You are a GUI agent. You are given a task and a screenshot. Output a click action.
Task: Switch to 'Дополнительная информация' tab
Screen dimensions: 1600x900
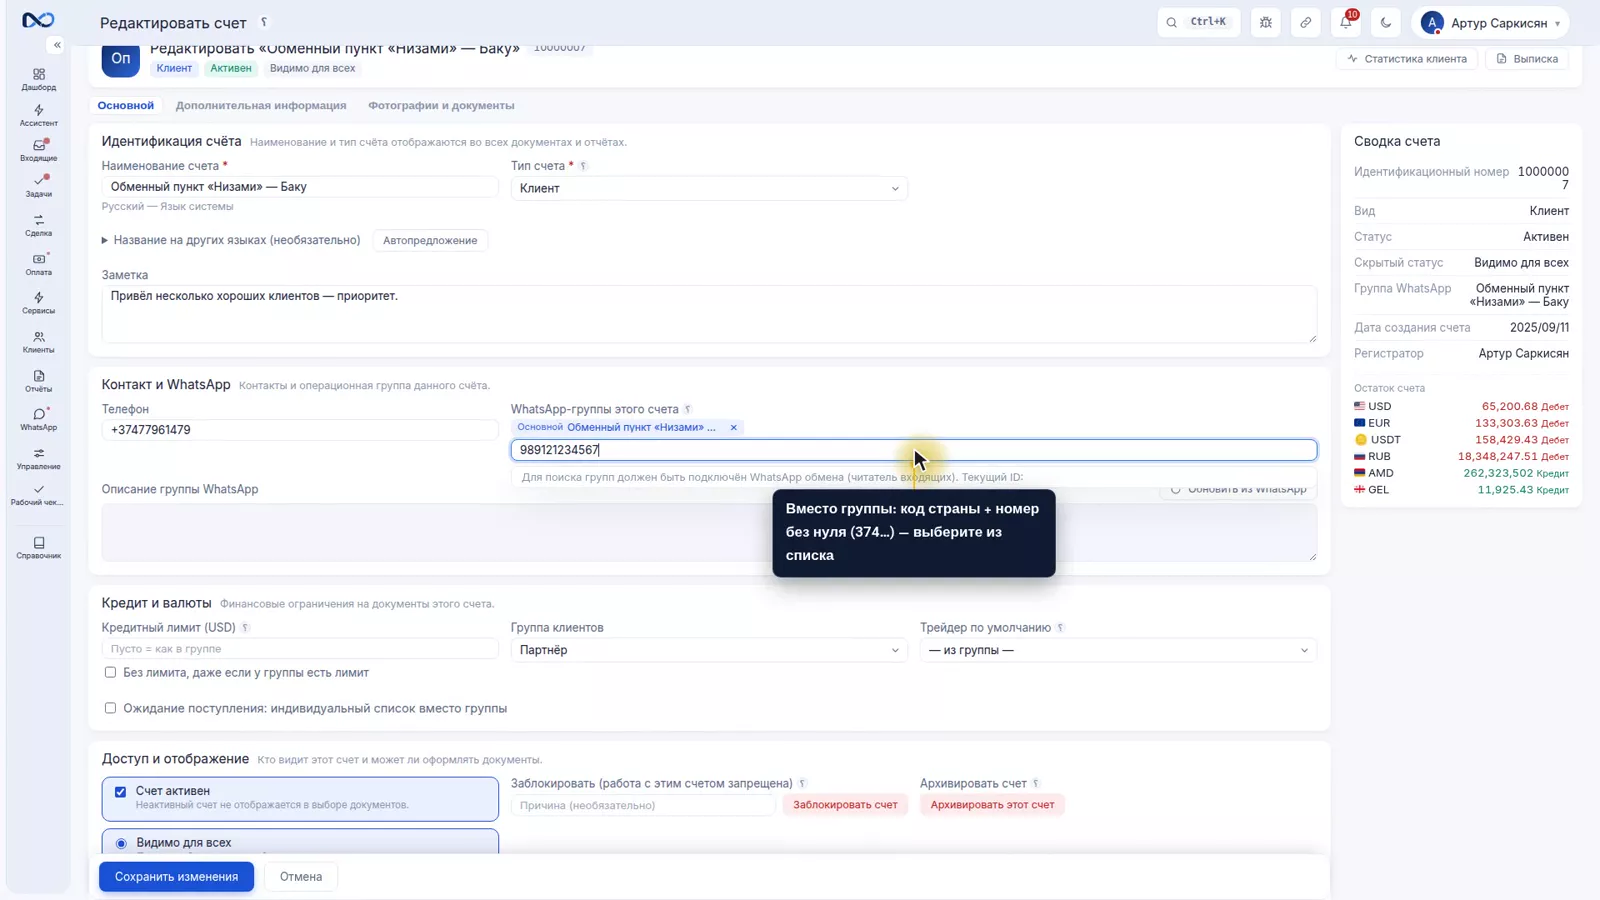tap(261, 105)
